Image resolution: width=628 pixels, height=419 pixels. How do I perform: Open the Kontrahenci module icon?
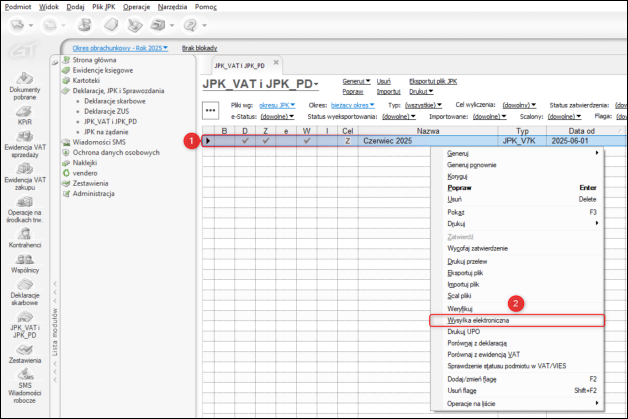point(24,234)
